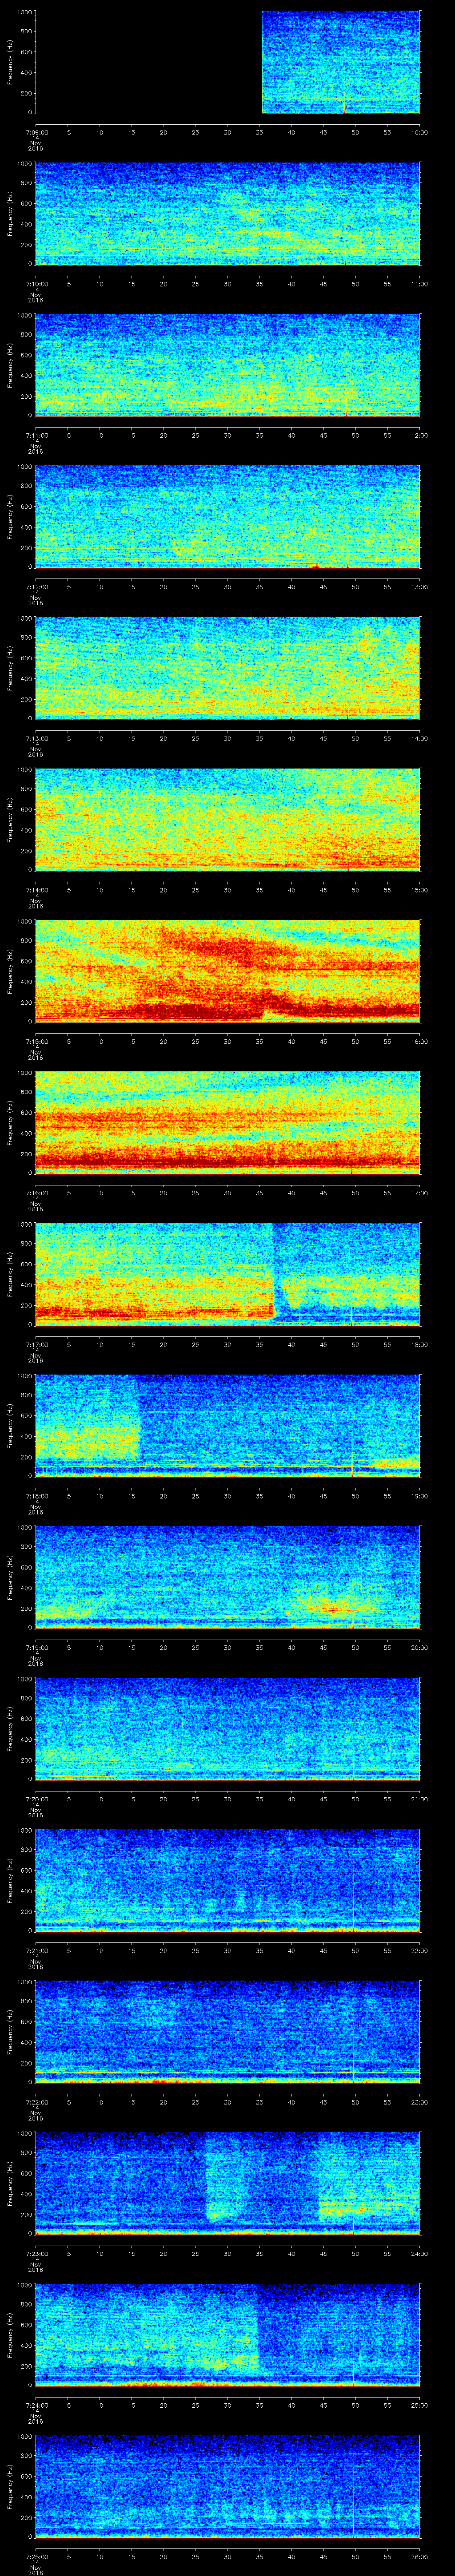
Task: Click the 24:00 end-of-axis time label
Action: (420, 2253)
